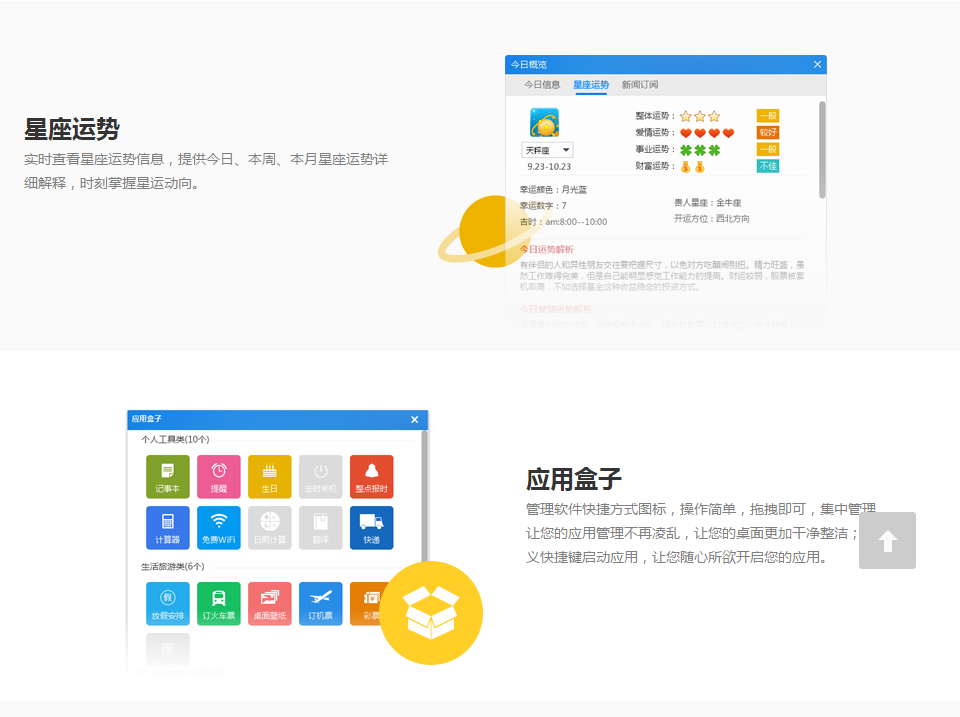Click the greyed 翻译 translate tile
This screenshot has height=717, width=960.
click(x=320, y=527)
